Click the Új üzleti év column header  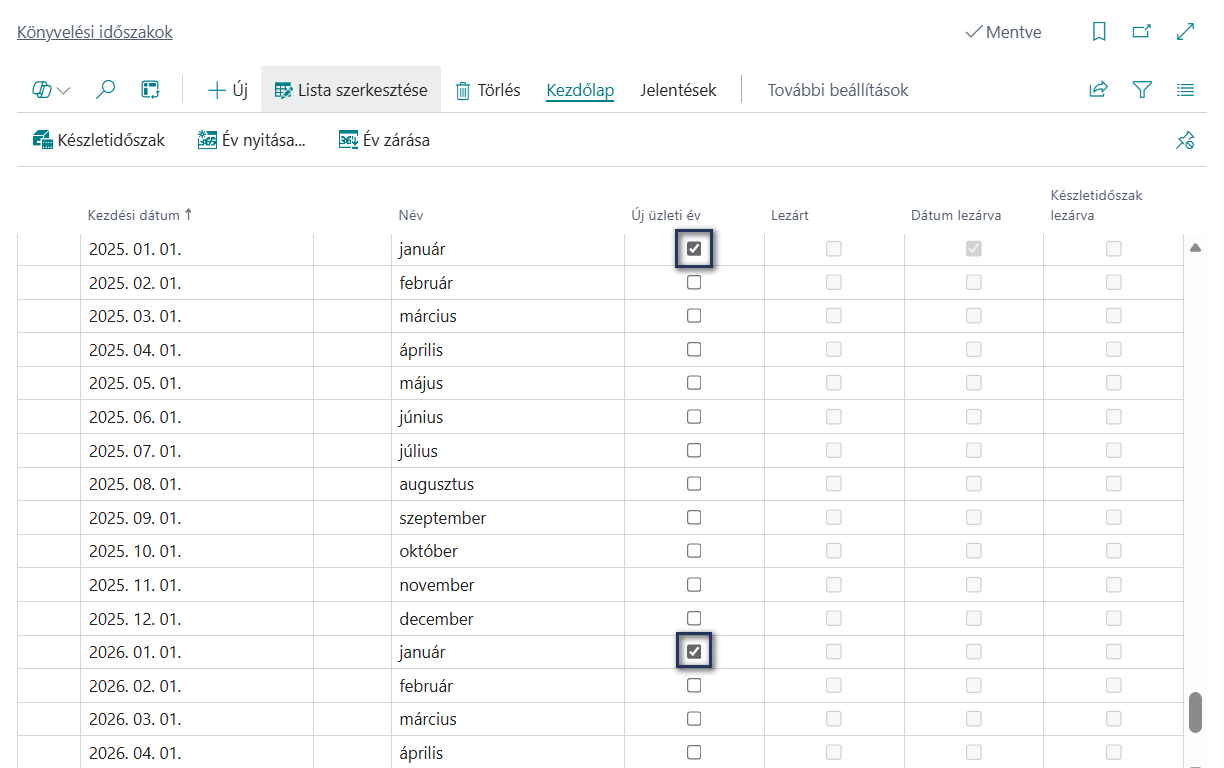click(666, 215)
